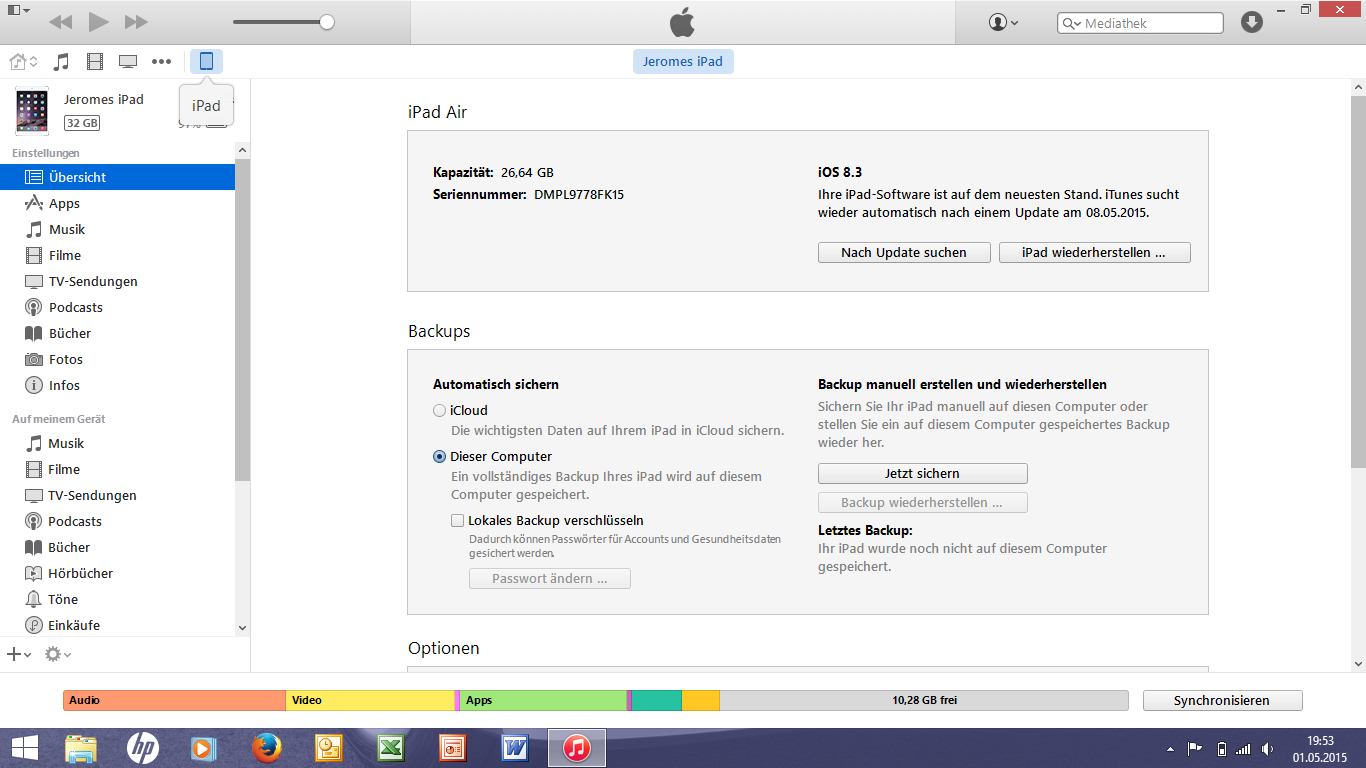Click the rewind previous track button
The width and height of the screenshot is (1366, 768).
click(60, 22)
